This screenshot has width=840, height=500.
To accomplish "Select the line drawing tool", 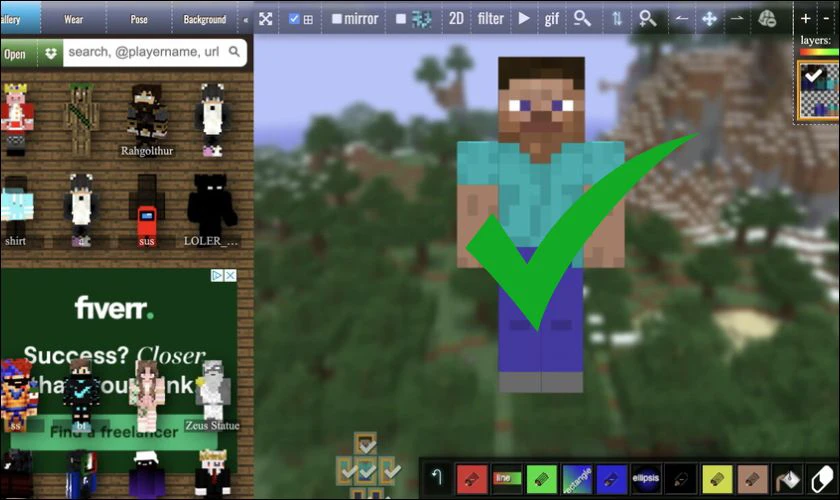I will [x=507, y=479].
